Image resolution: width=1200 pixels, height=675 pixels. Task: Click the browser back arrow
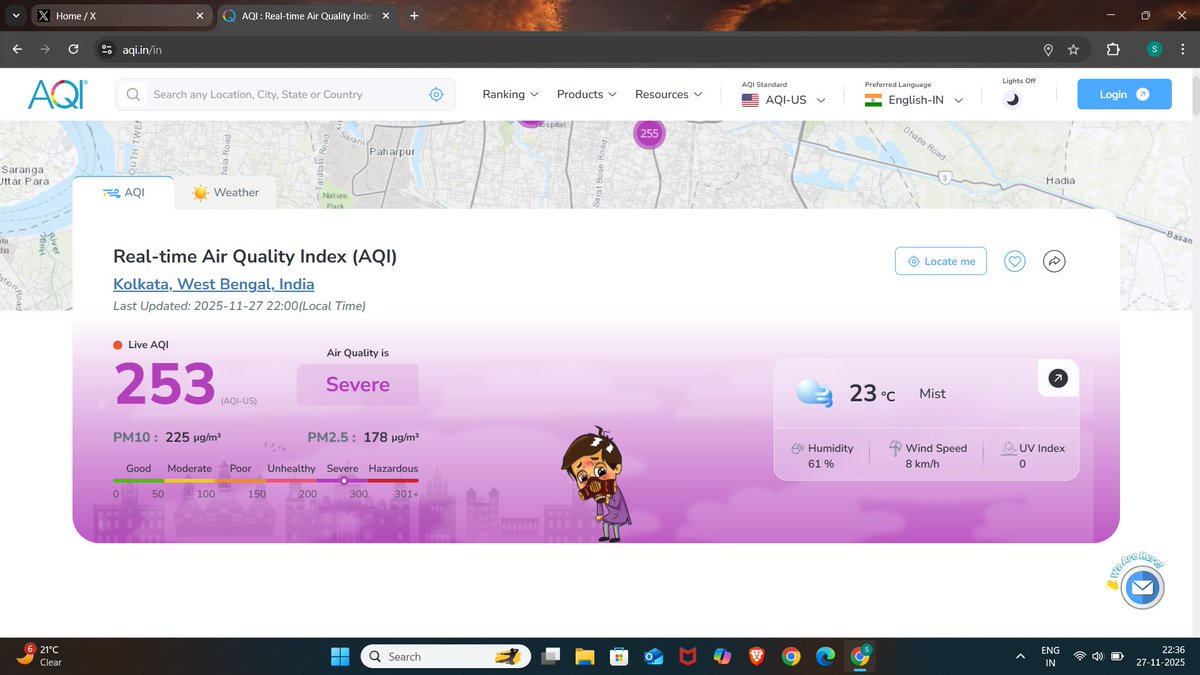click(x=17, y=49)
